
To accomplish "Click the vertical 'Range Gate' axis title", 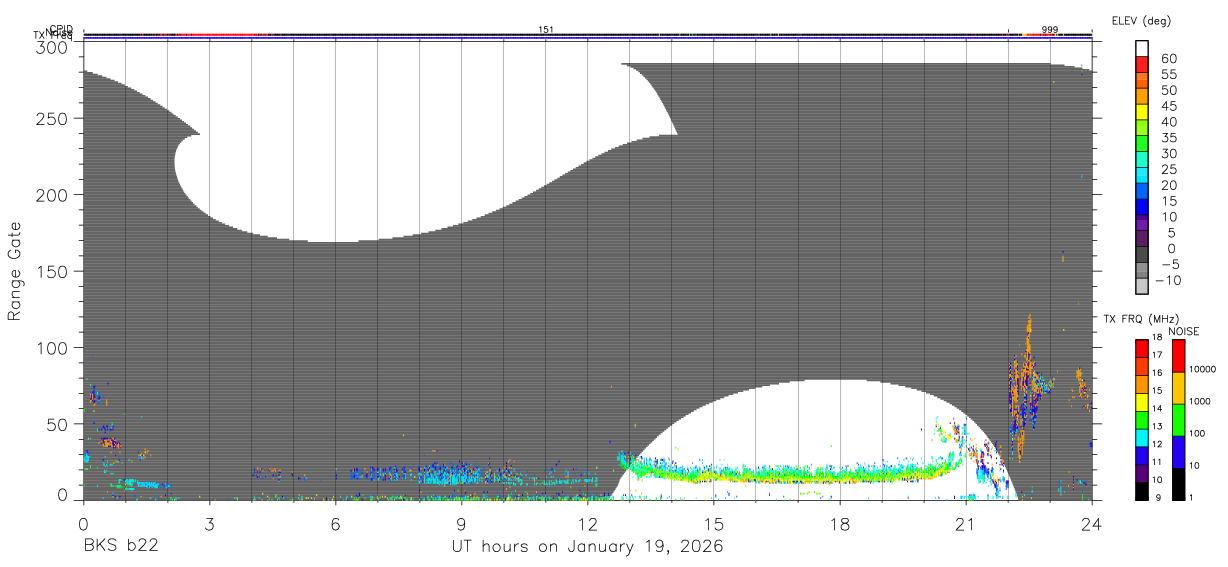I will pos(15,271).
